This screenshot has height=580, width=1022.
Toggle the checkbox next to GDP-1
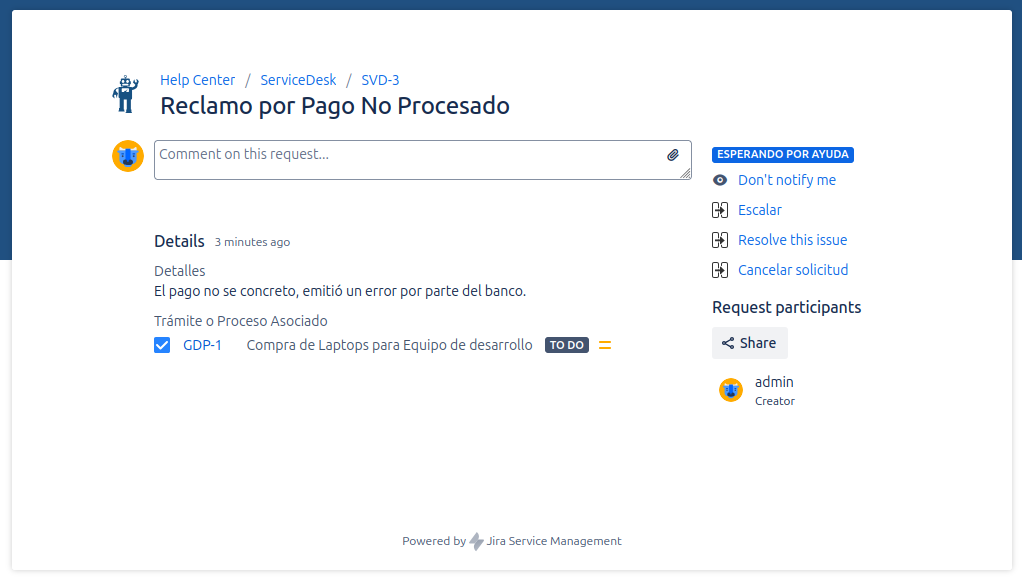[162, 344]
